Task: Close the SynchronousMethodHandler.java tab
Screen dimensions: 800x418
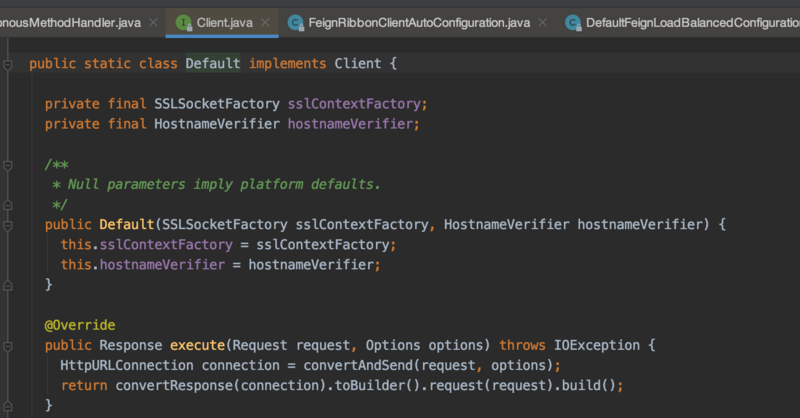Action: (x=151, y=21)
